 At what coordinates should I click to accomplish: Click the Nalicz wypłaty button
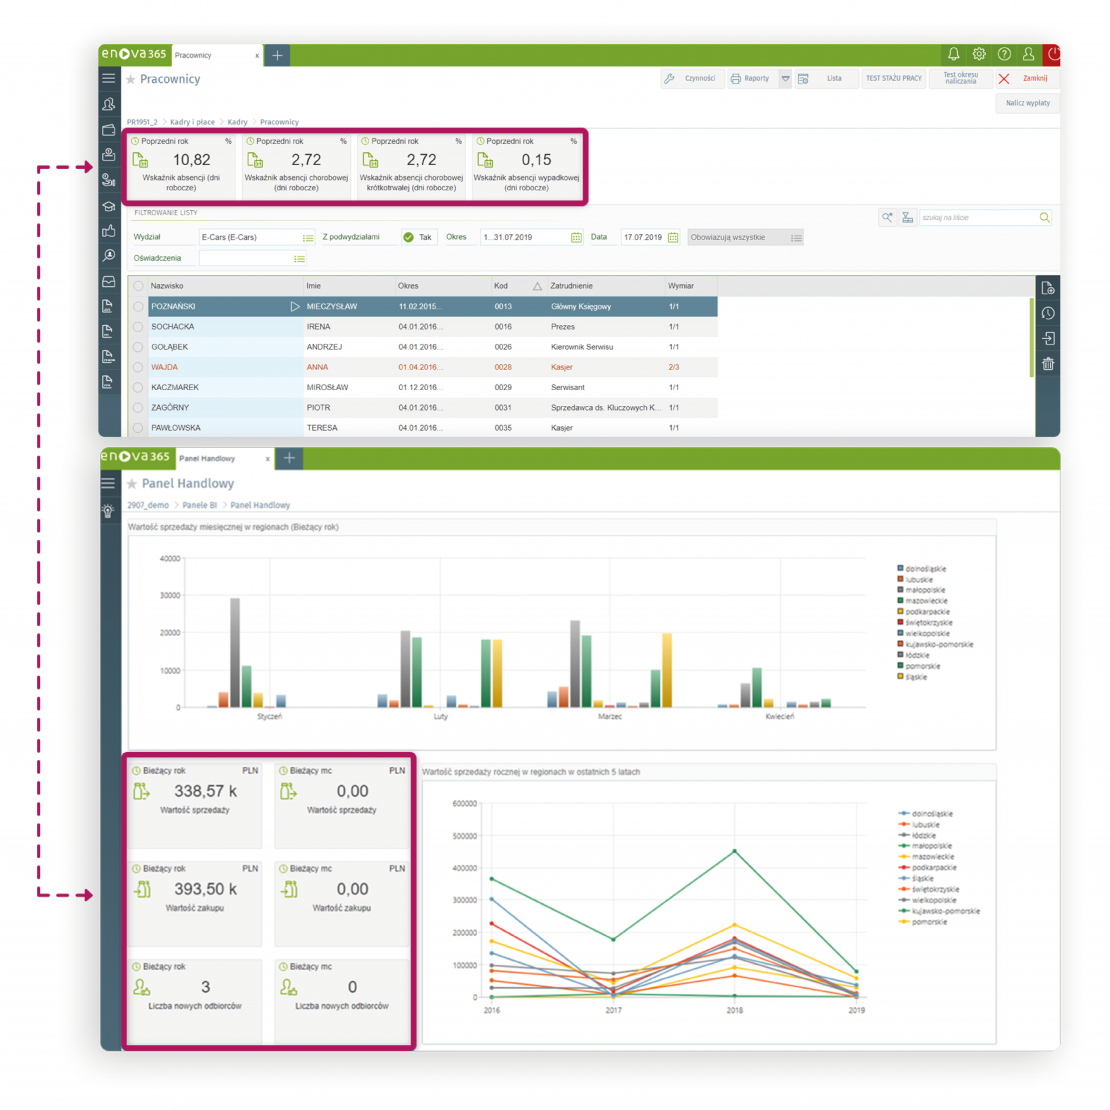[1027, 103]
